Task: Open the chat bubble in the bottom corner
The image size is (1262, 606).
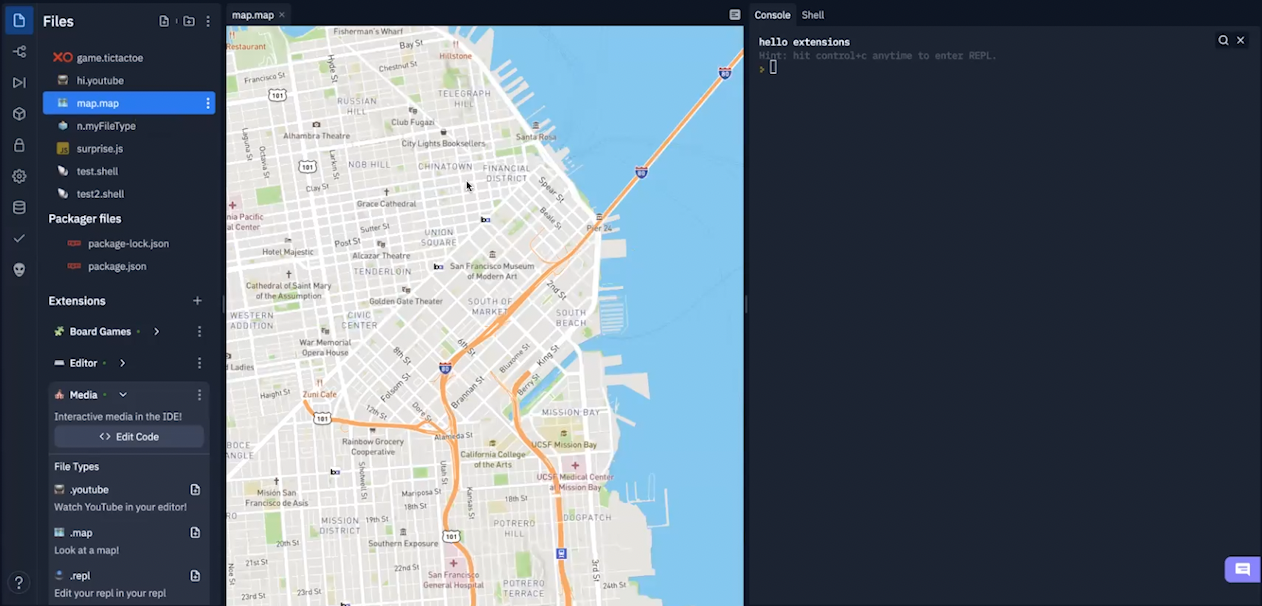Action: 1241,569
